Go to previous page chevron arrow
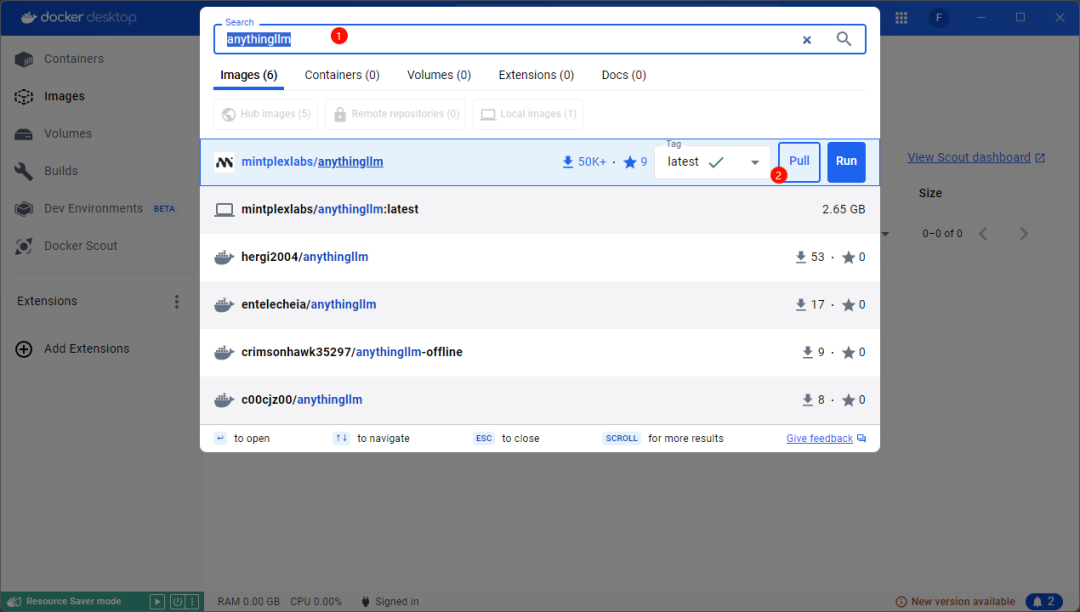This screenshot has height=612, width=1080. coord(983,234)
